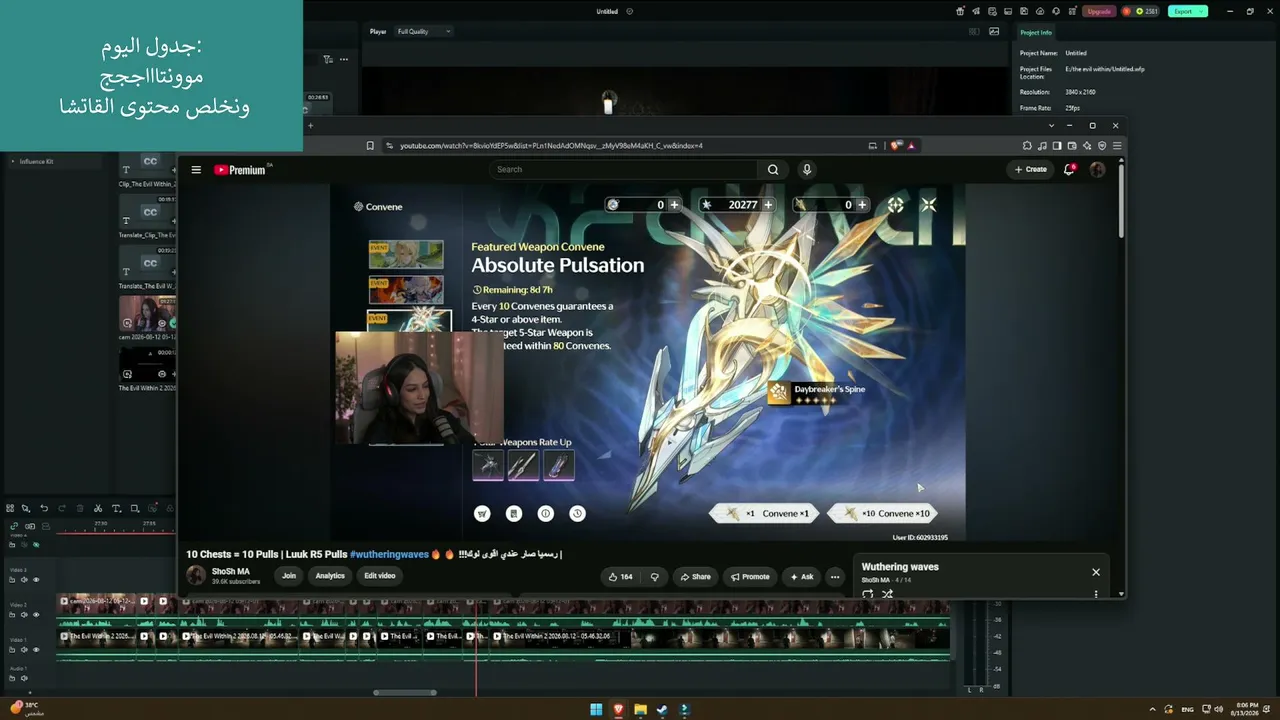The width and height of the screenshot is (1280, 720).
Task: Open the player snapshot image icon
Action: (994, 32)
